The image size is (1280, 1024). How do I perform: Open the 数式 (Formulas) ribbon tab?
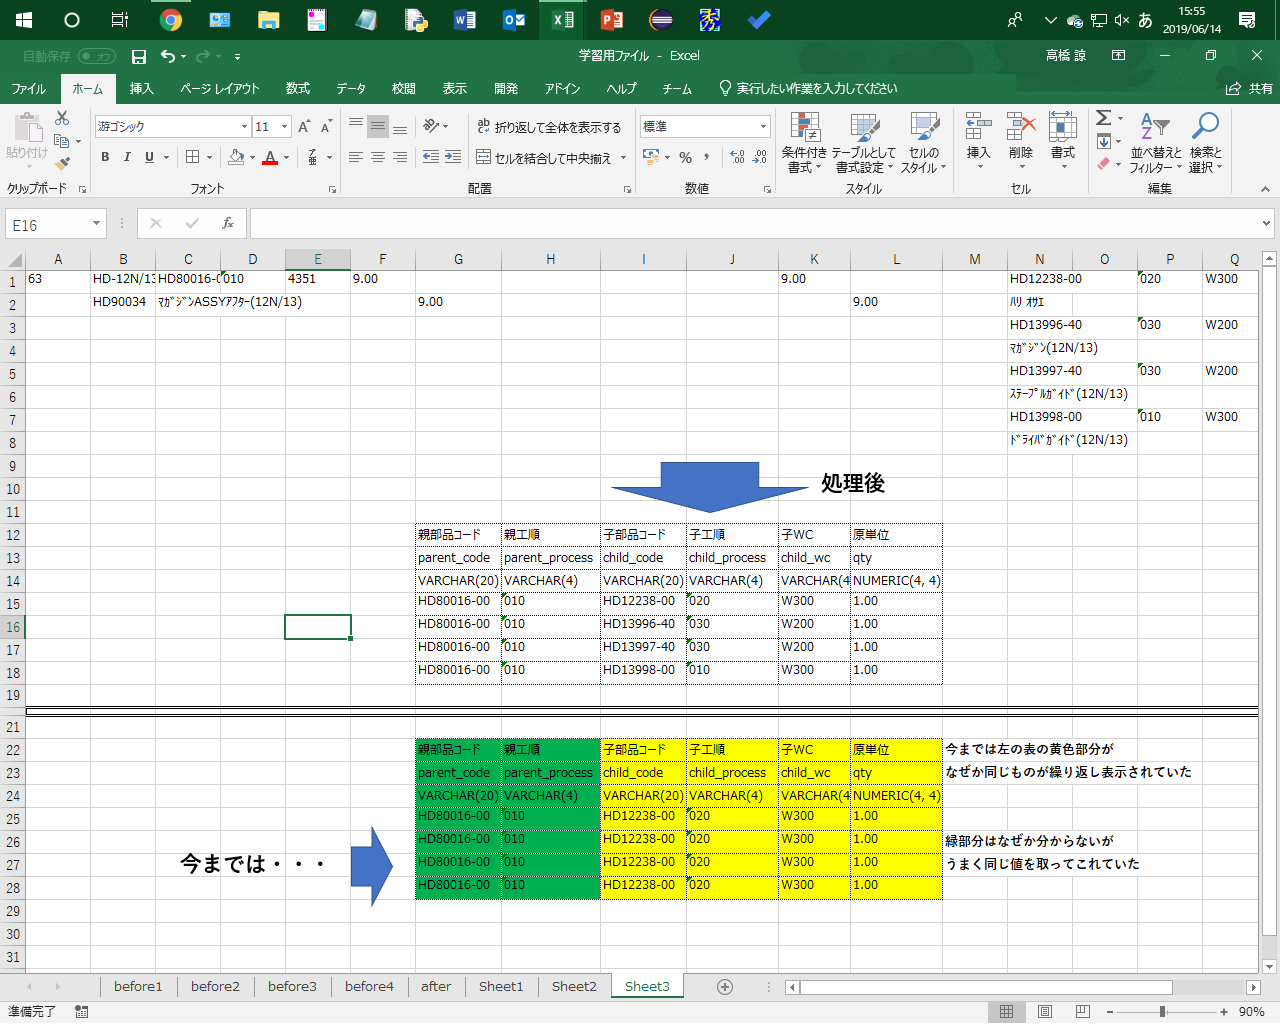(x=297, y=89)
